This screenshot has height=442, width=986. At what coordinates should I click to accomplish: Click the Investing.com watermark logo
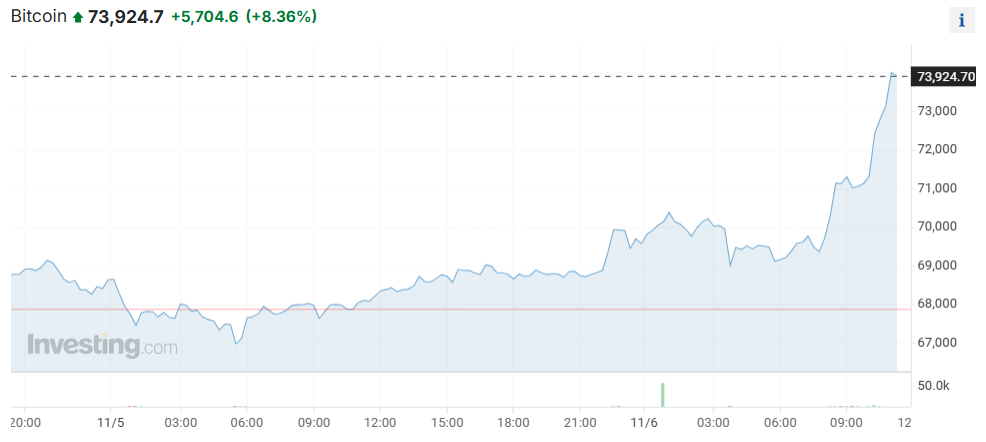tap(102, 346)
